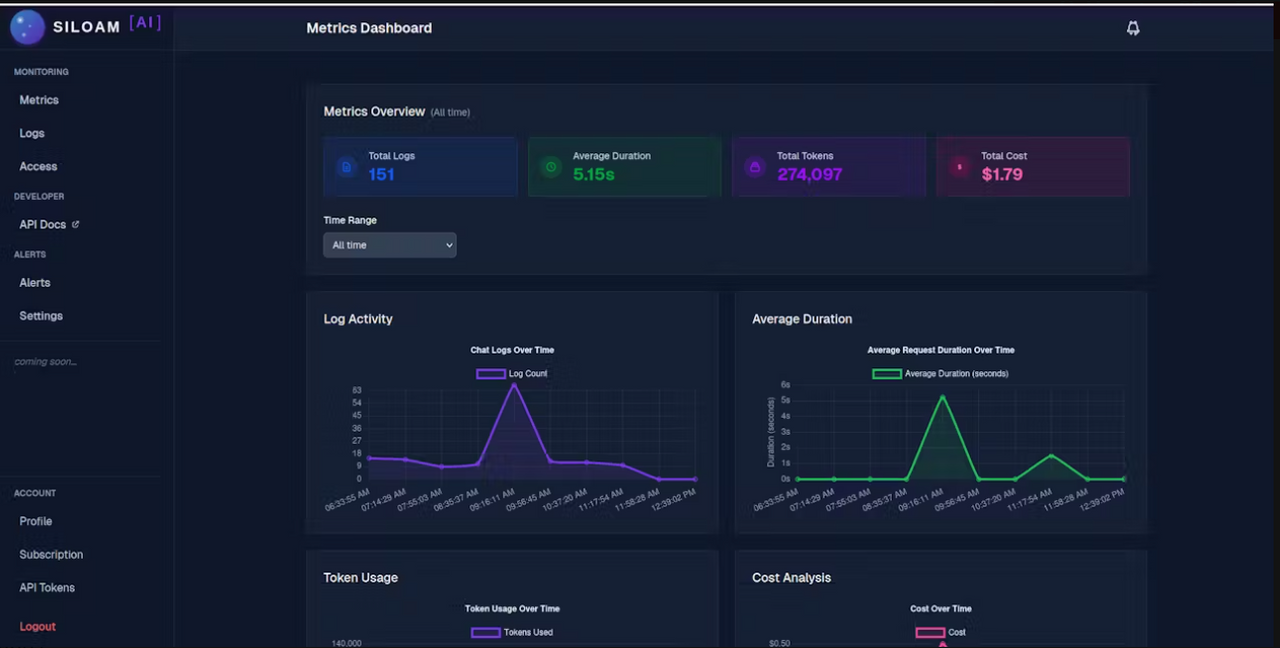Click the Total Tokens card label
Image resolution: width=1280 pixels, height=648 pixels.
(x=803, y=156)
